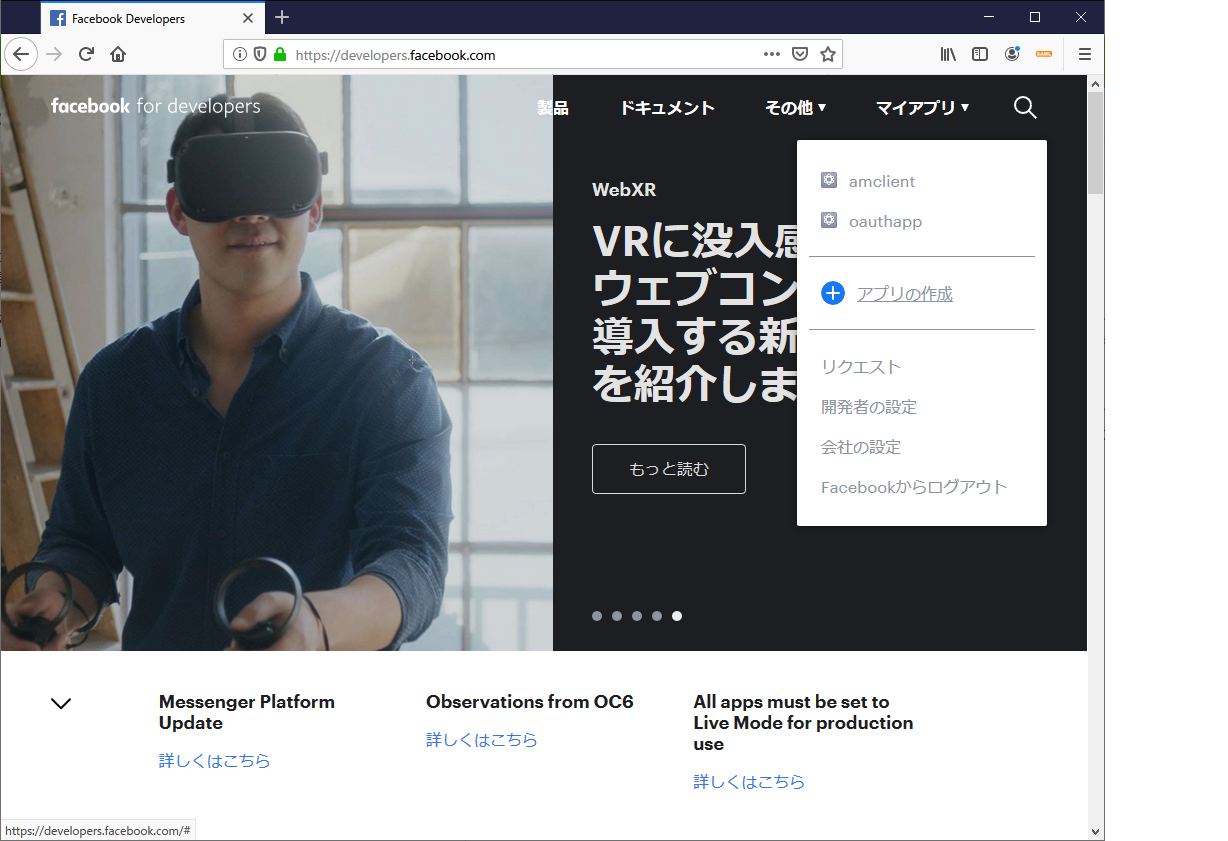Click the Facebook favicon on the tab
Viewport: 1228px width, 841px height.
tap(58, 18)
